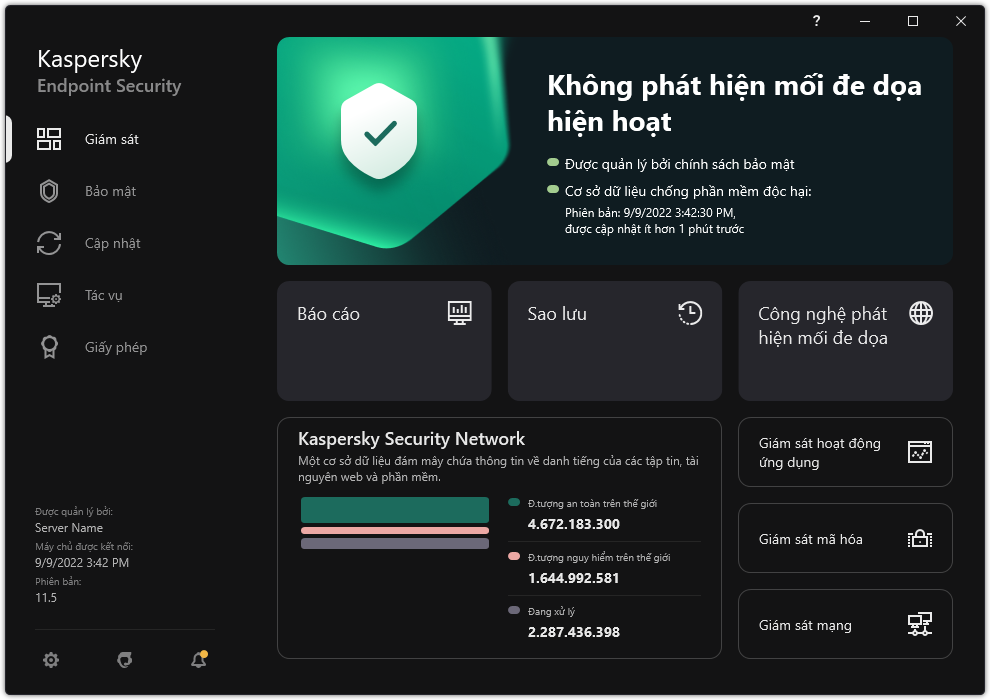
Task: Open the Cập nhật section
Action: 112,243
